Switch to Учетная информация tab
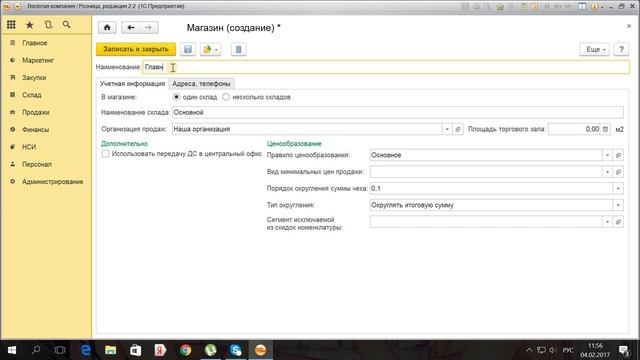This screenshot has width=640, height=360. [132, 84]
